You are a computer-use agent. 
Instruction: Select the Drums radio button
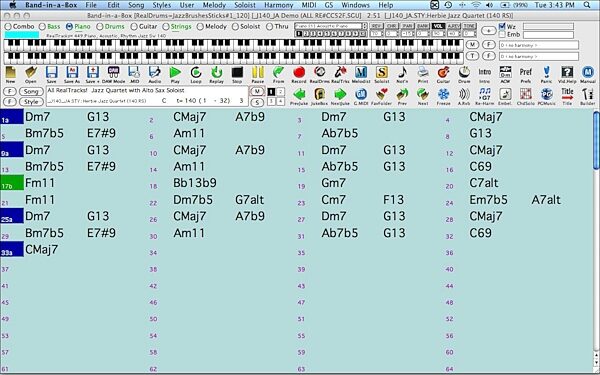pyautogui.click(x=100, y=27)
